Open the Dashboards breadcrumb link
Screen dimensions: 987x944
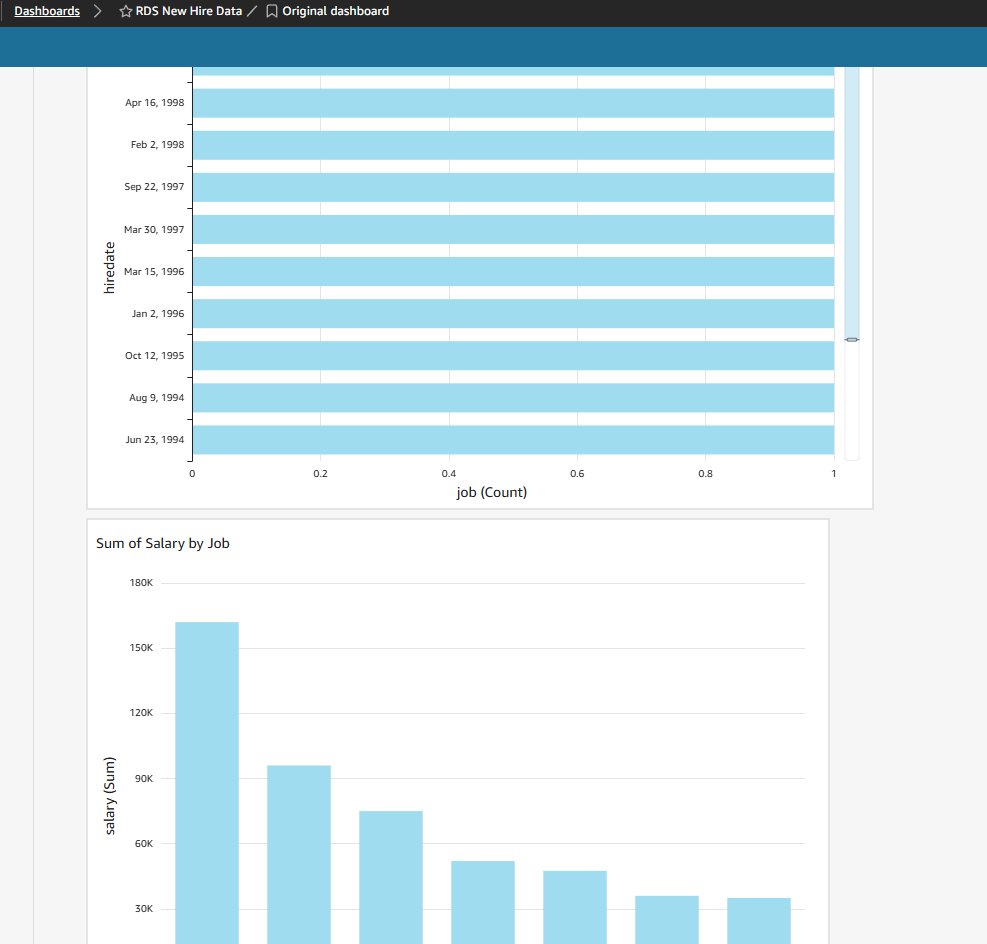(x=46, y=11)
